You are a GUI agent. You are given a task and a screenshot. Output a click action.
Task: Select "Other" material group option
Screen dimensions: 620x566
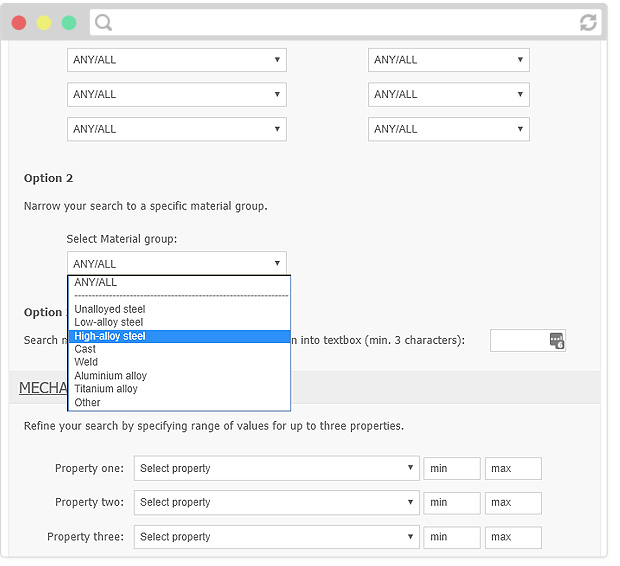[88, 402]
